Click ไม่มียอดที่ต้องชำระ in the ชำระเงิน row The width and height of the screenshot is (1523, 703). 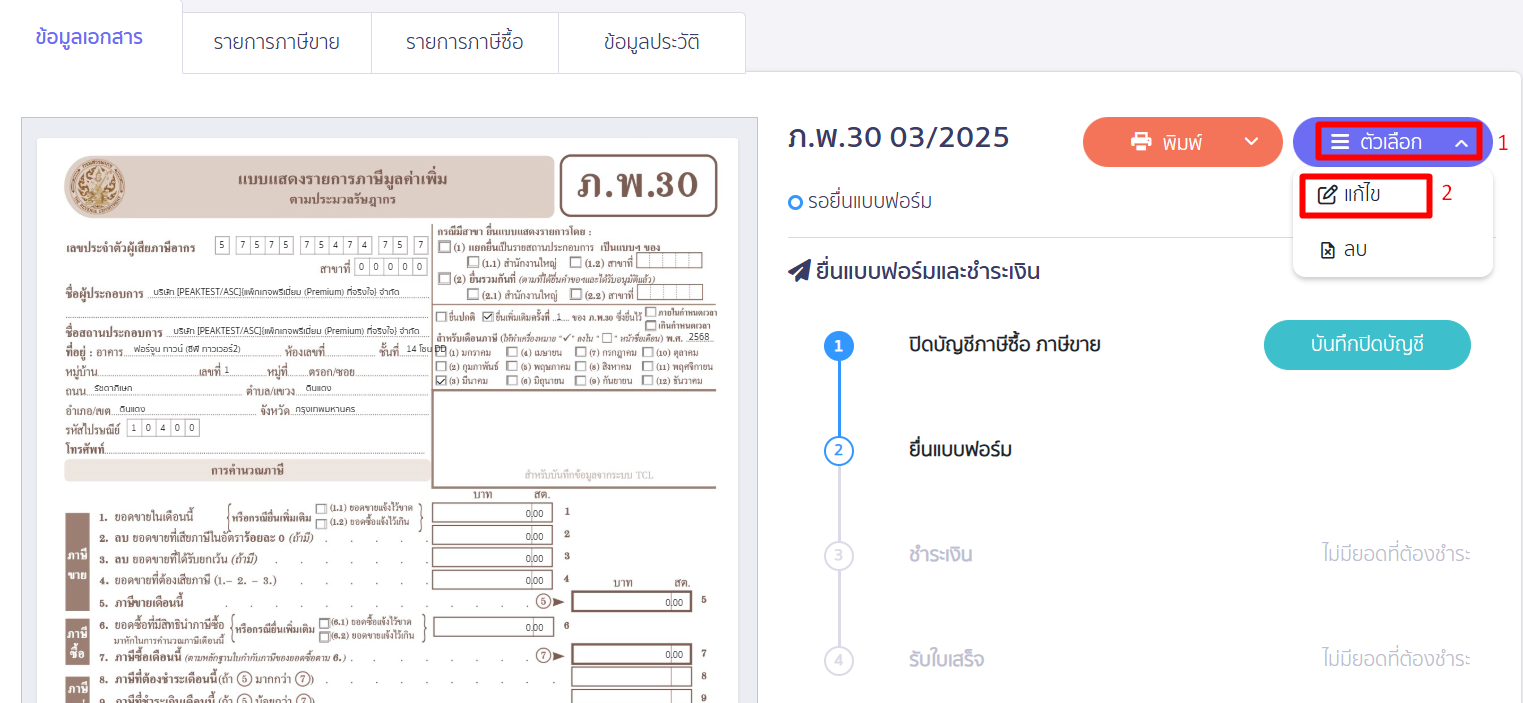coord(1396,555)
